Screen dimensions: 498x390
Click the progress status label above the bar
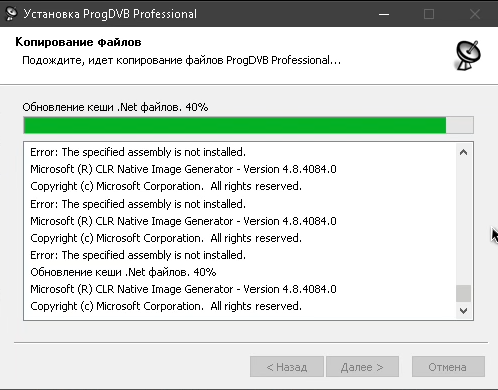tap(115, 107)
